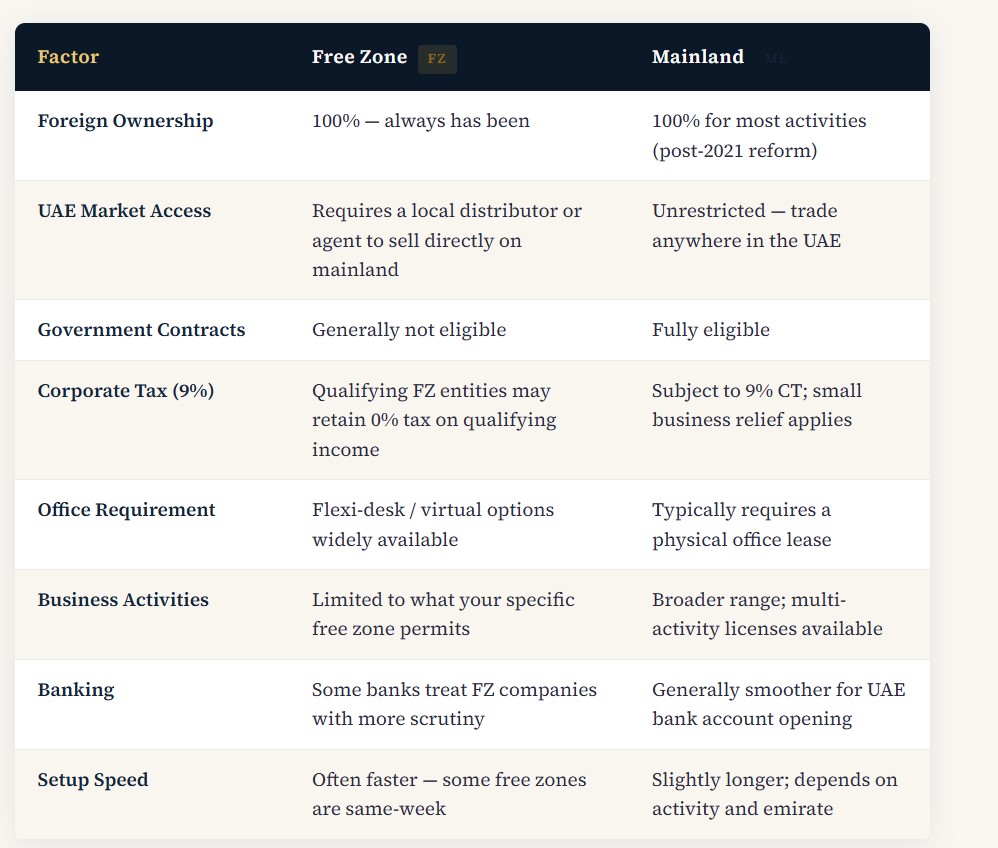Click the Corporate Tax (9%) row label
This screenshot has height=848, width=998.
click(x=125, y=391)
